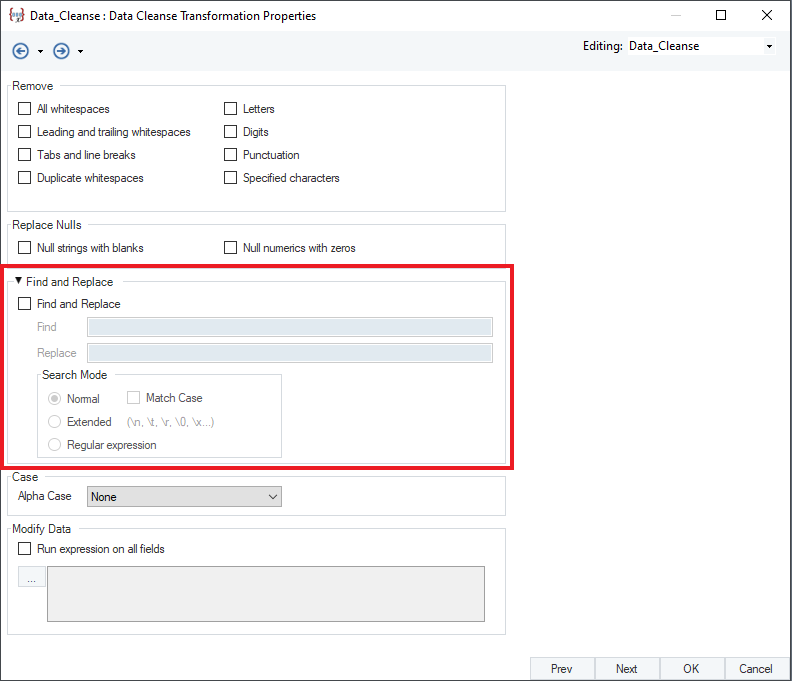Enable the Find and Replace checkbox
Viewport: 792px width, 681px height.
[x=25, y=304]
